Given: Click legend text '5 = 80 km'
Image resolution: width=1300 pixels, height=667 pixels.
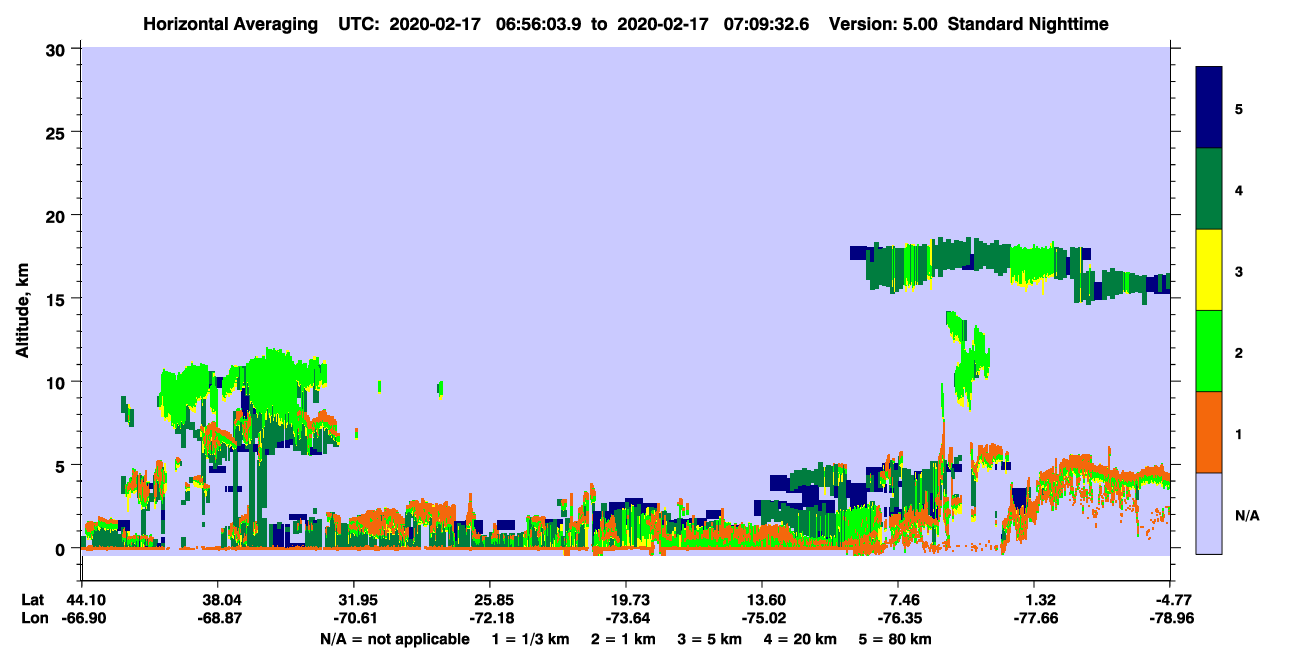Looking at the screenshot, I should point(895,639).
